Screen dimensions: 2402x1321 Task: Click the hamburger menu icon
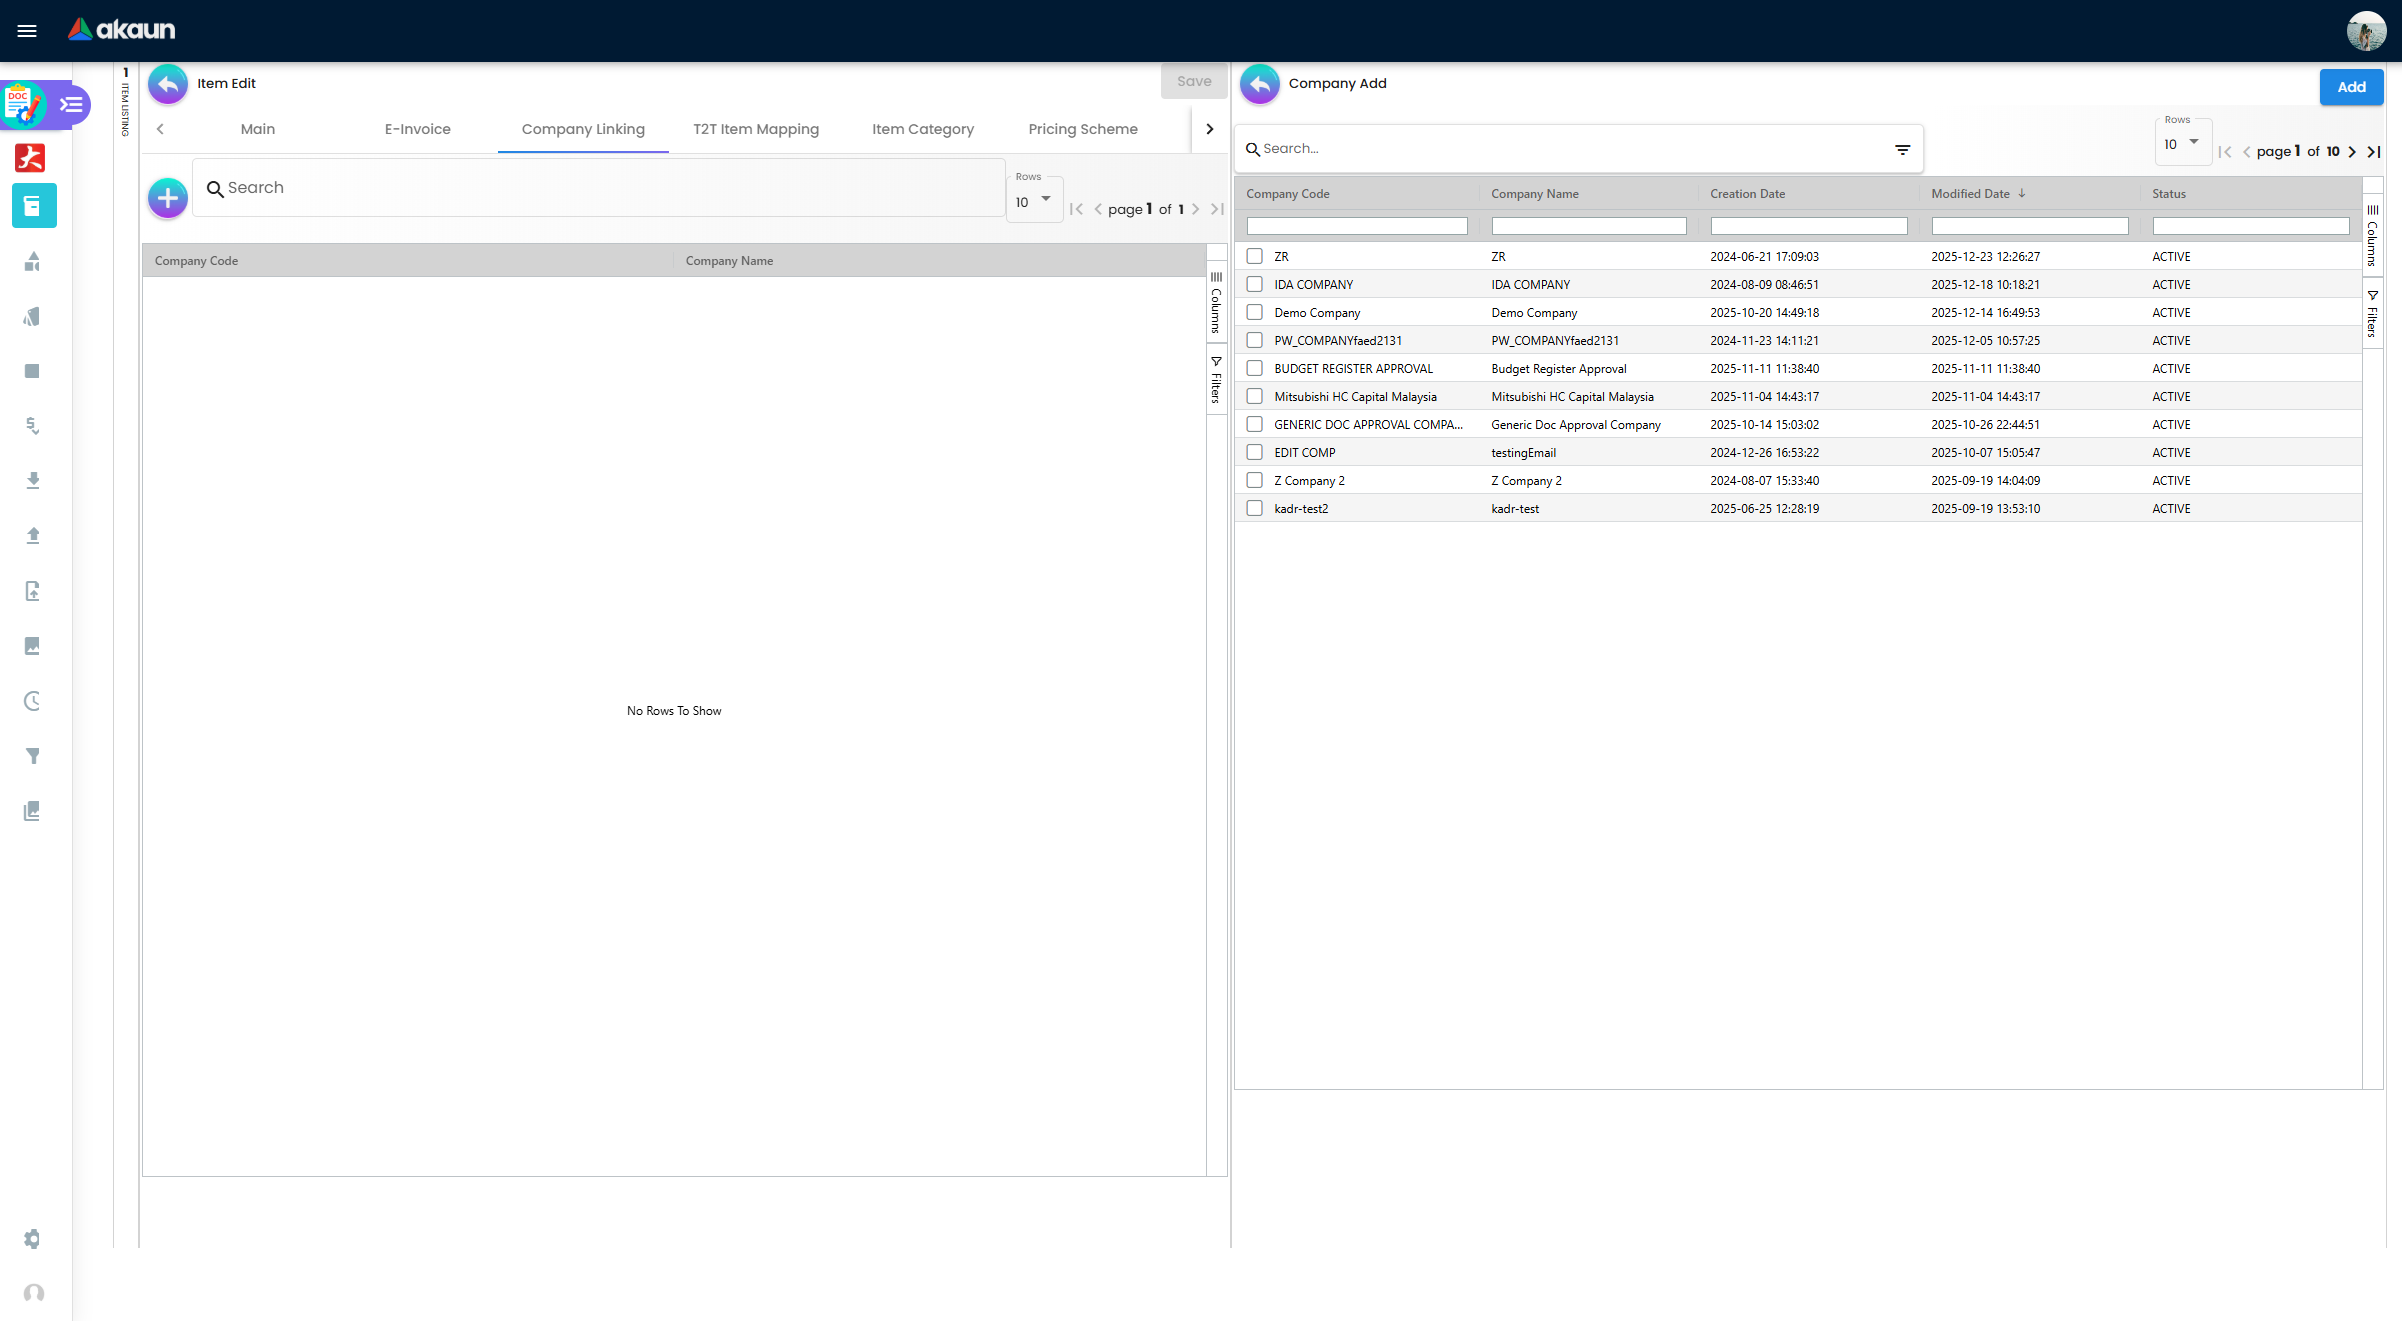tap(27, 31)
